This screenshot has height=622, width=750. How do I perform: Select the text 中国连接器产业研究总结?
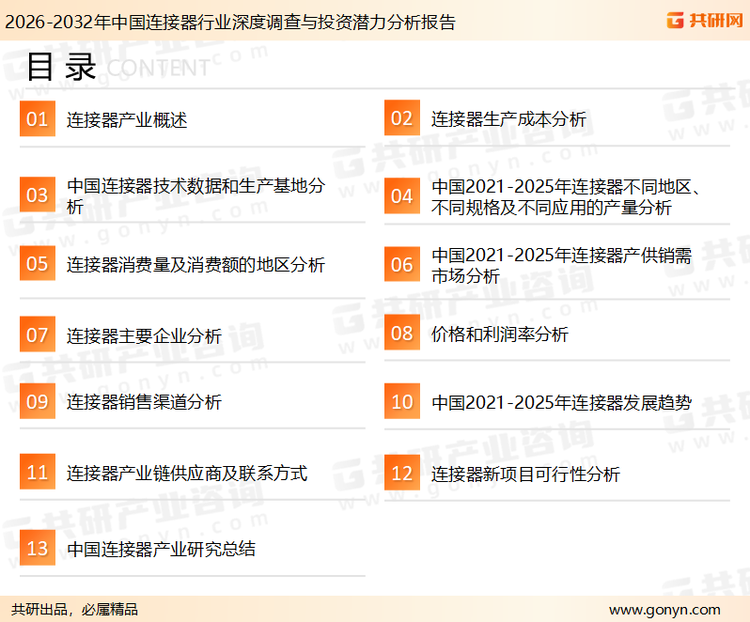(x=161, y=549)
